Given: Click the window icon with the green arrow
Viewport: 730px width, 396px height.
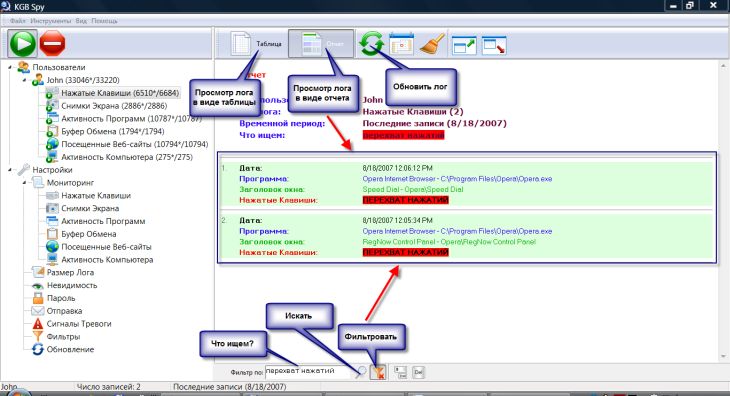Looking at the screenshot, I should coord(464,45).
